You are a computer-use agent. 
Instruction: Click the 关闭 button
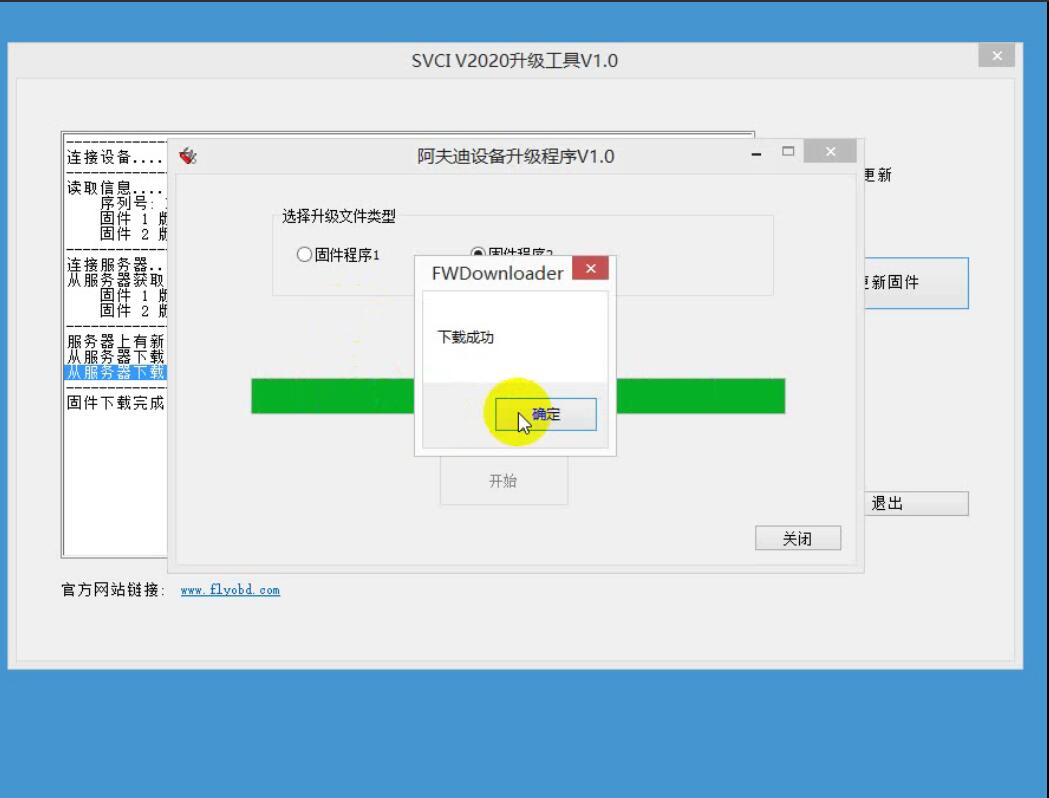click(797, 538)
